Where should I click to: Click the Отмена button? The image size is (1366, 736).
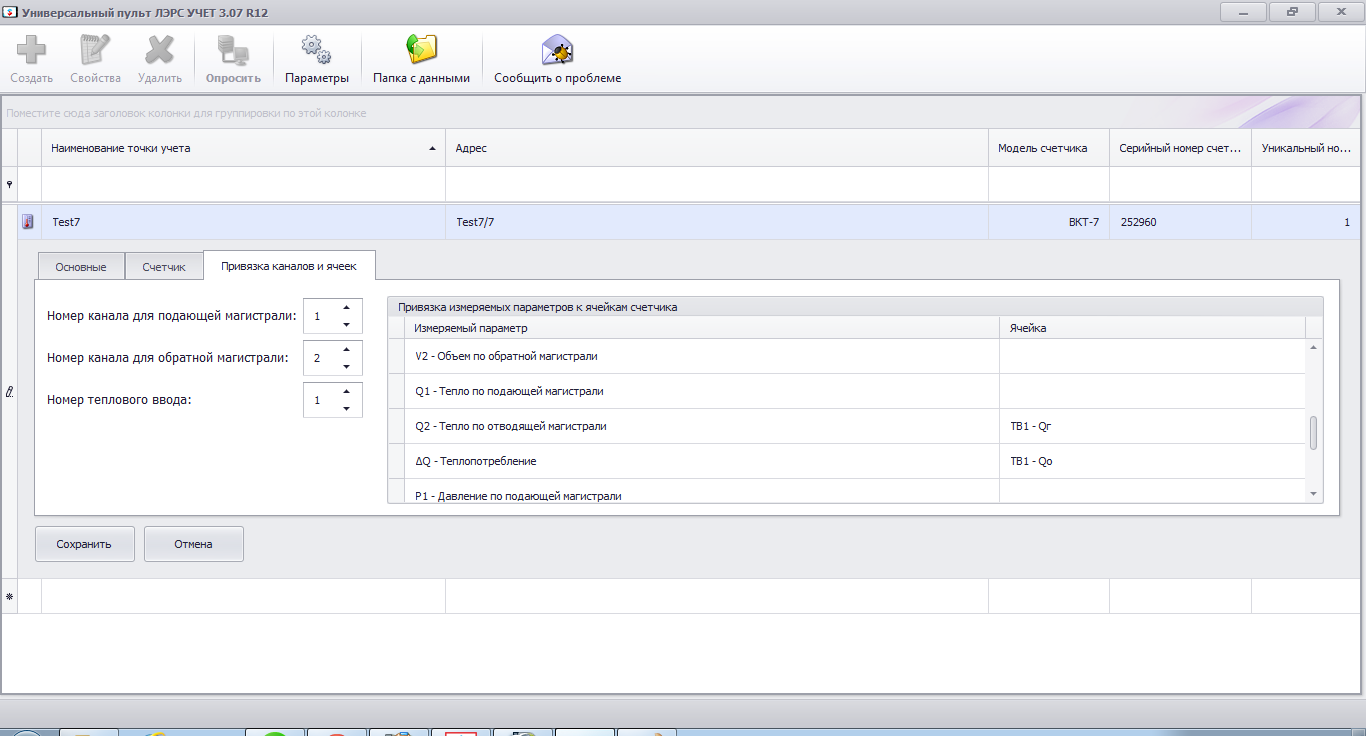[x=193, y=544]
